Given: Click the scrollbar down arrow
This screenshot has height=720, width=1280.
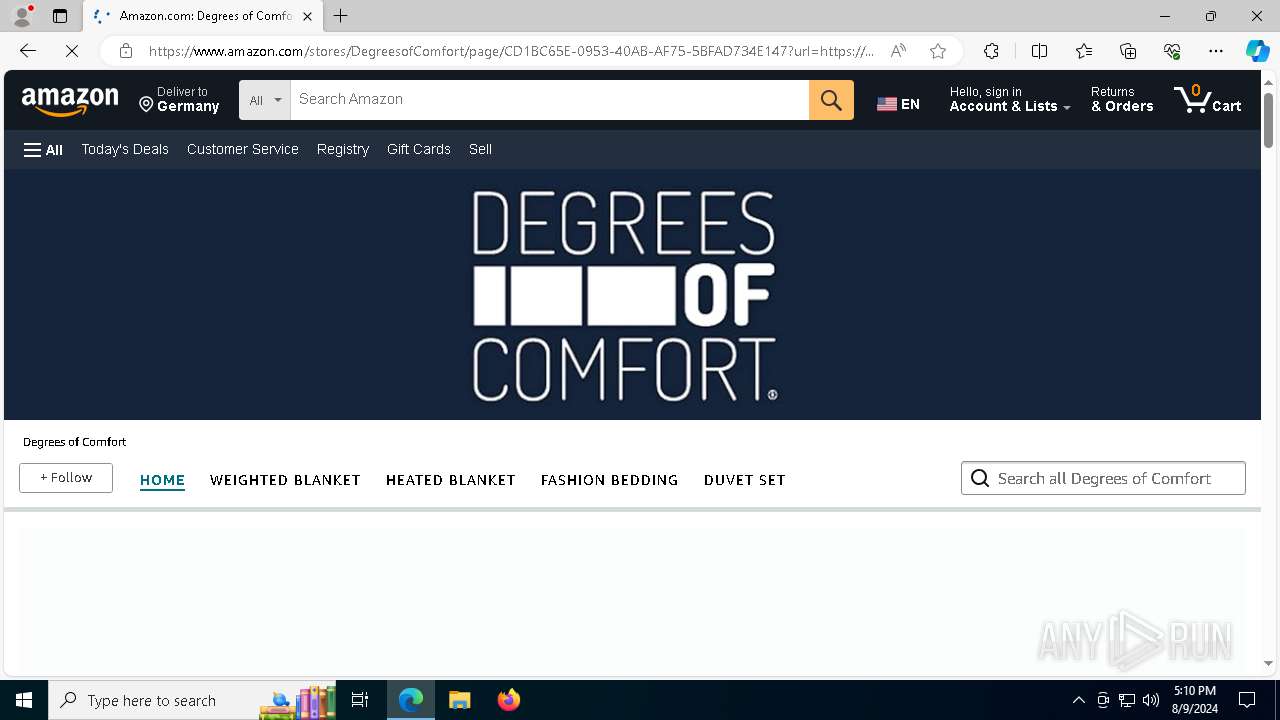Looking at the screenshot, I should pyautogui.click(x=1268, y=663).
